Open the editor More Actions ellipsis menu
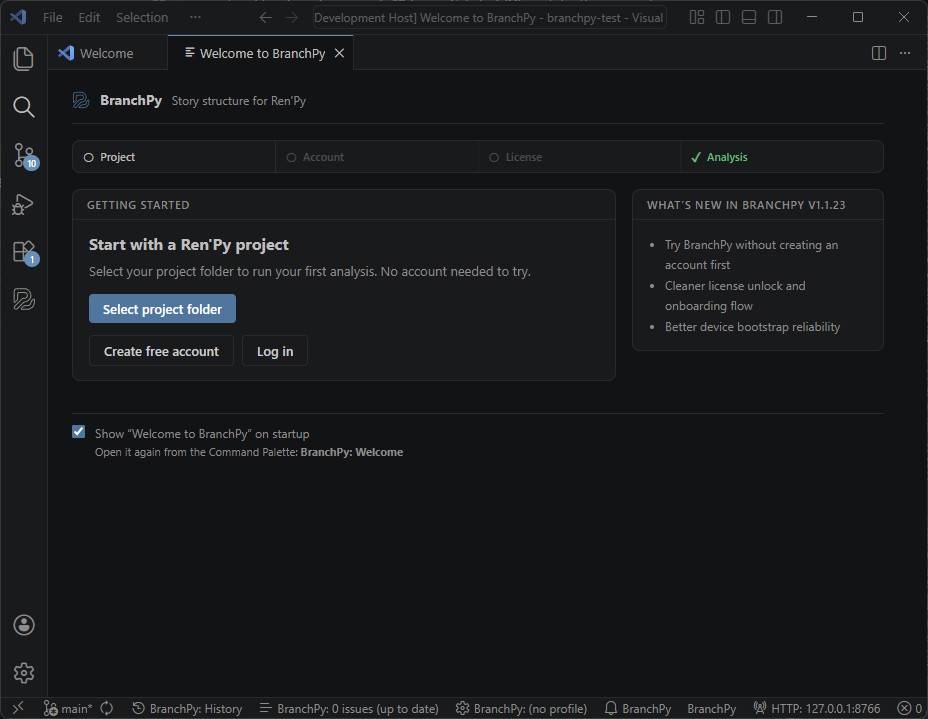Screen dimensions: 928x719 pos(905,53)
